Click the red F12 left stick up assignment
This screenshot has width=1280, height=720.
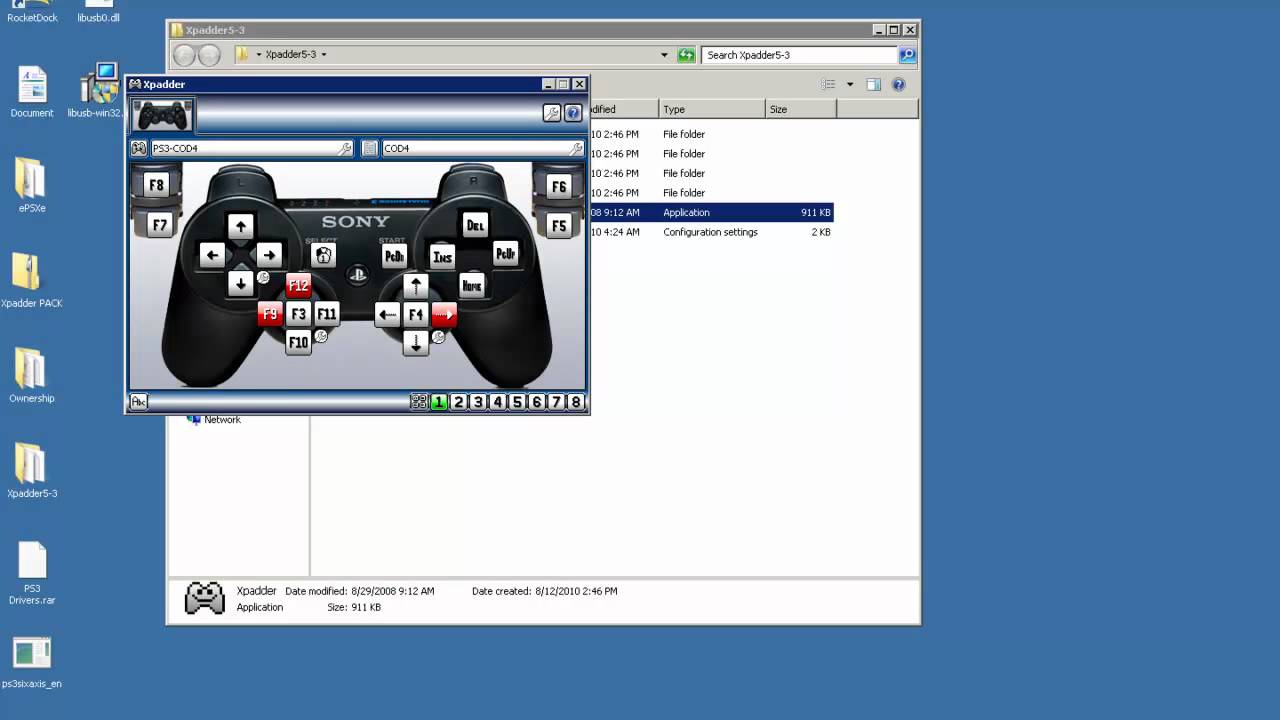298,285
